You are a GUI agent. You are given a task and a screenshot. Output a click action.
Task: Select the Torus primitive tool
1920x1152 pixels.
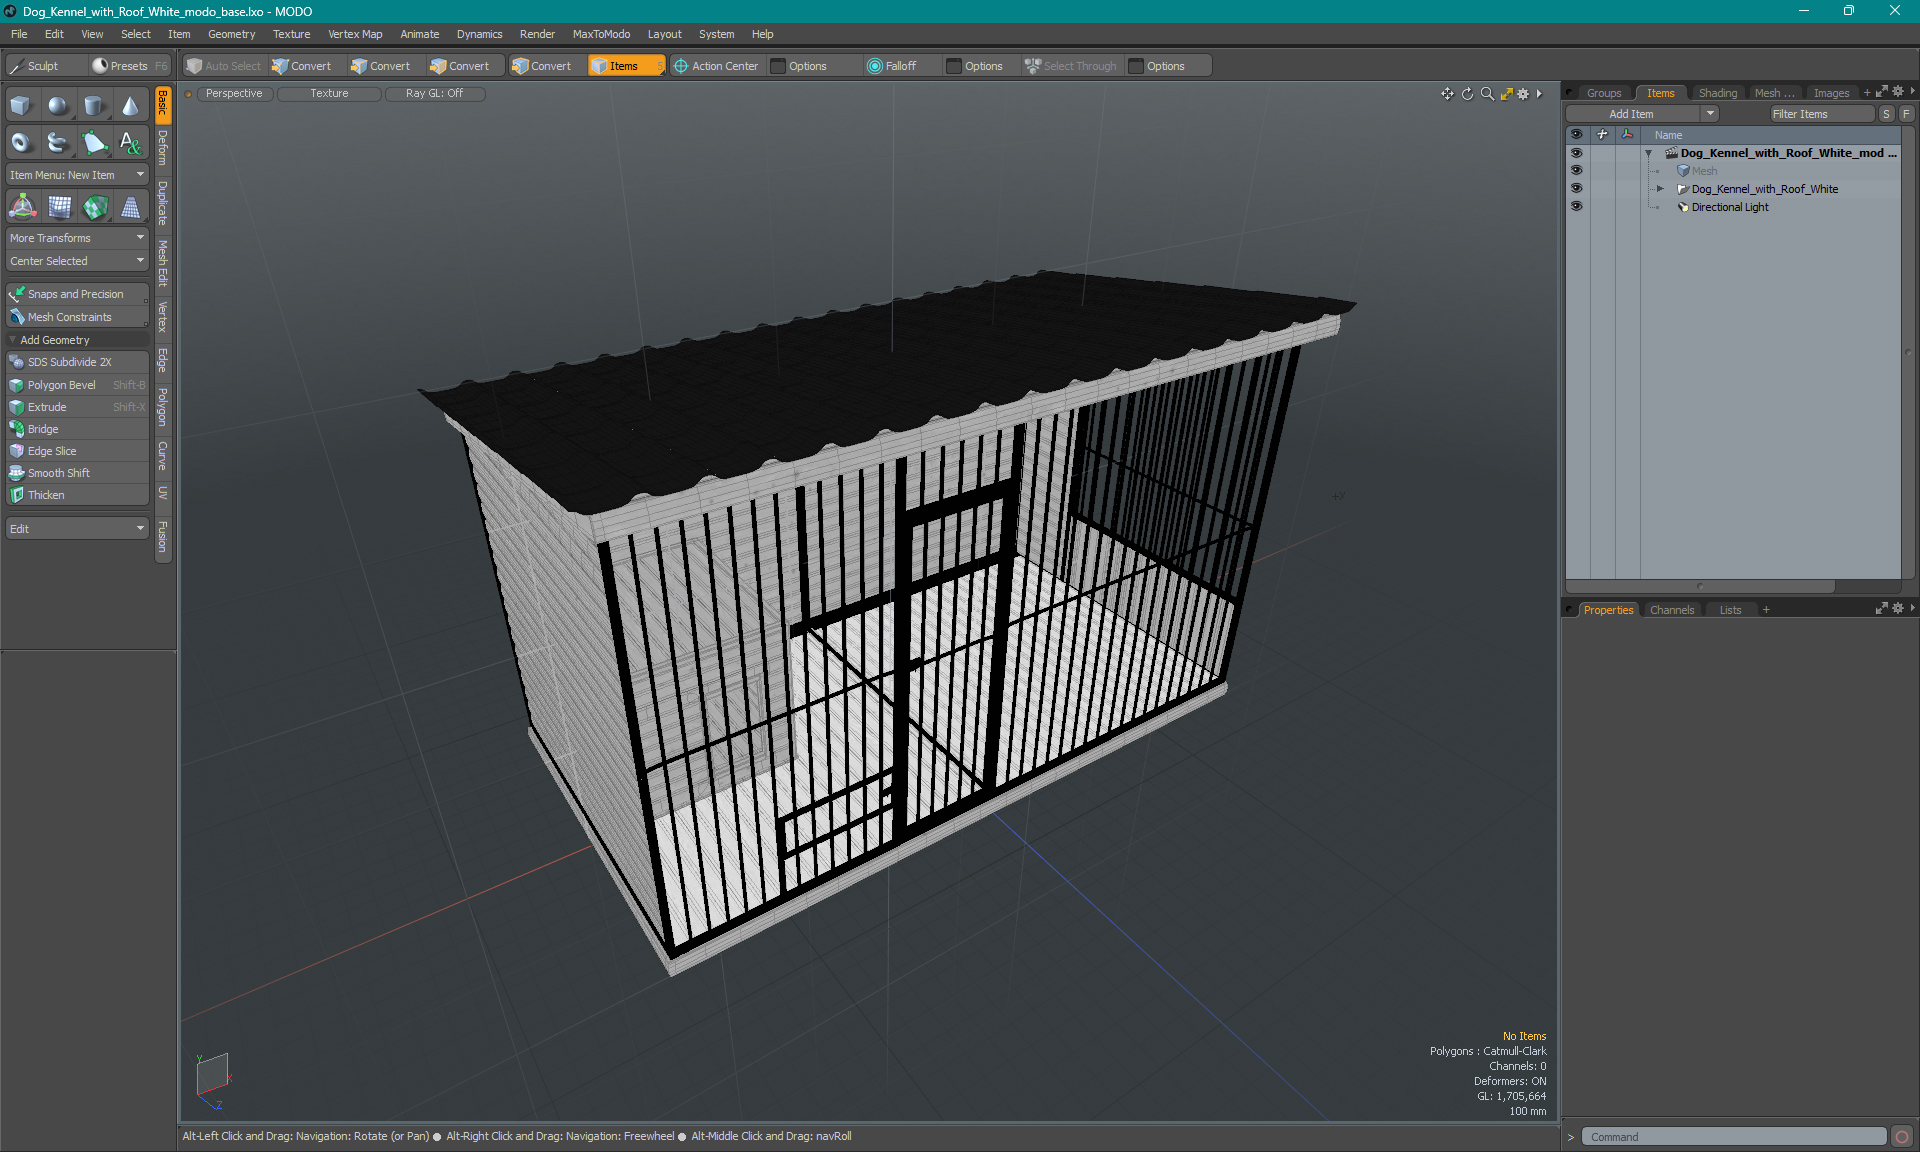coord(21,142)
